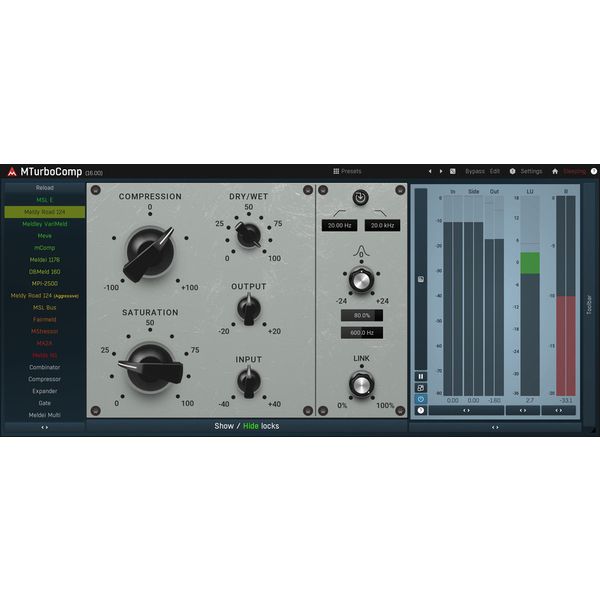Click the 20.0 kHz low-pass field
600x600 pixels.
pos(382,225)
